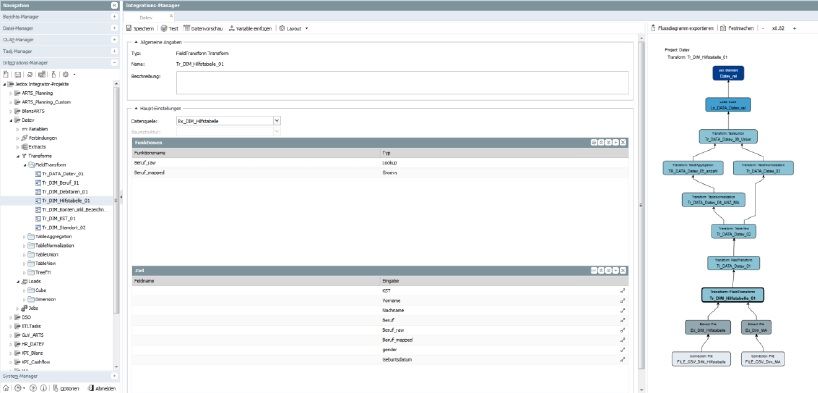
Task: Click edit icon on Vorname row
Action: (622, 301)
